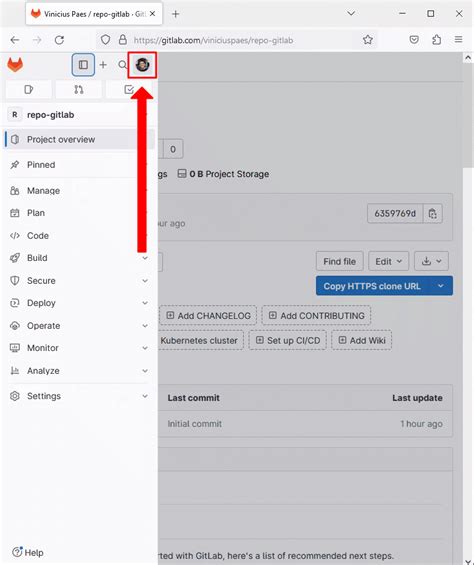
Task: List all tabs dropdown arrow
Action: [x=351, y=13]
